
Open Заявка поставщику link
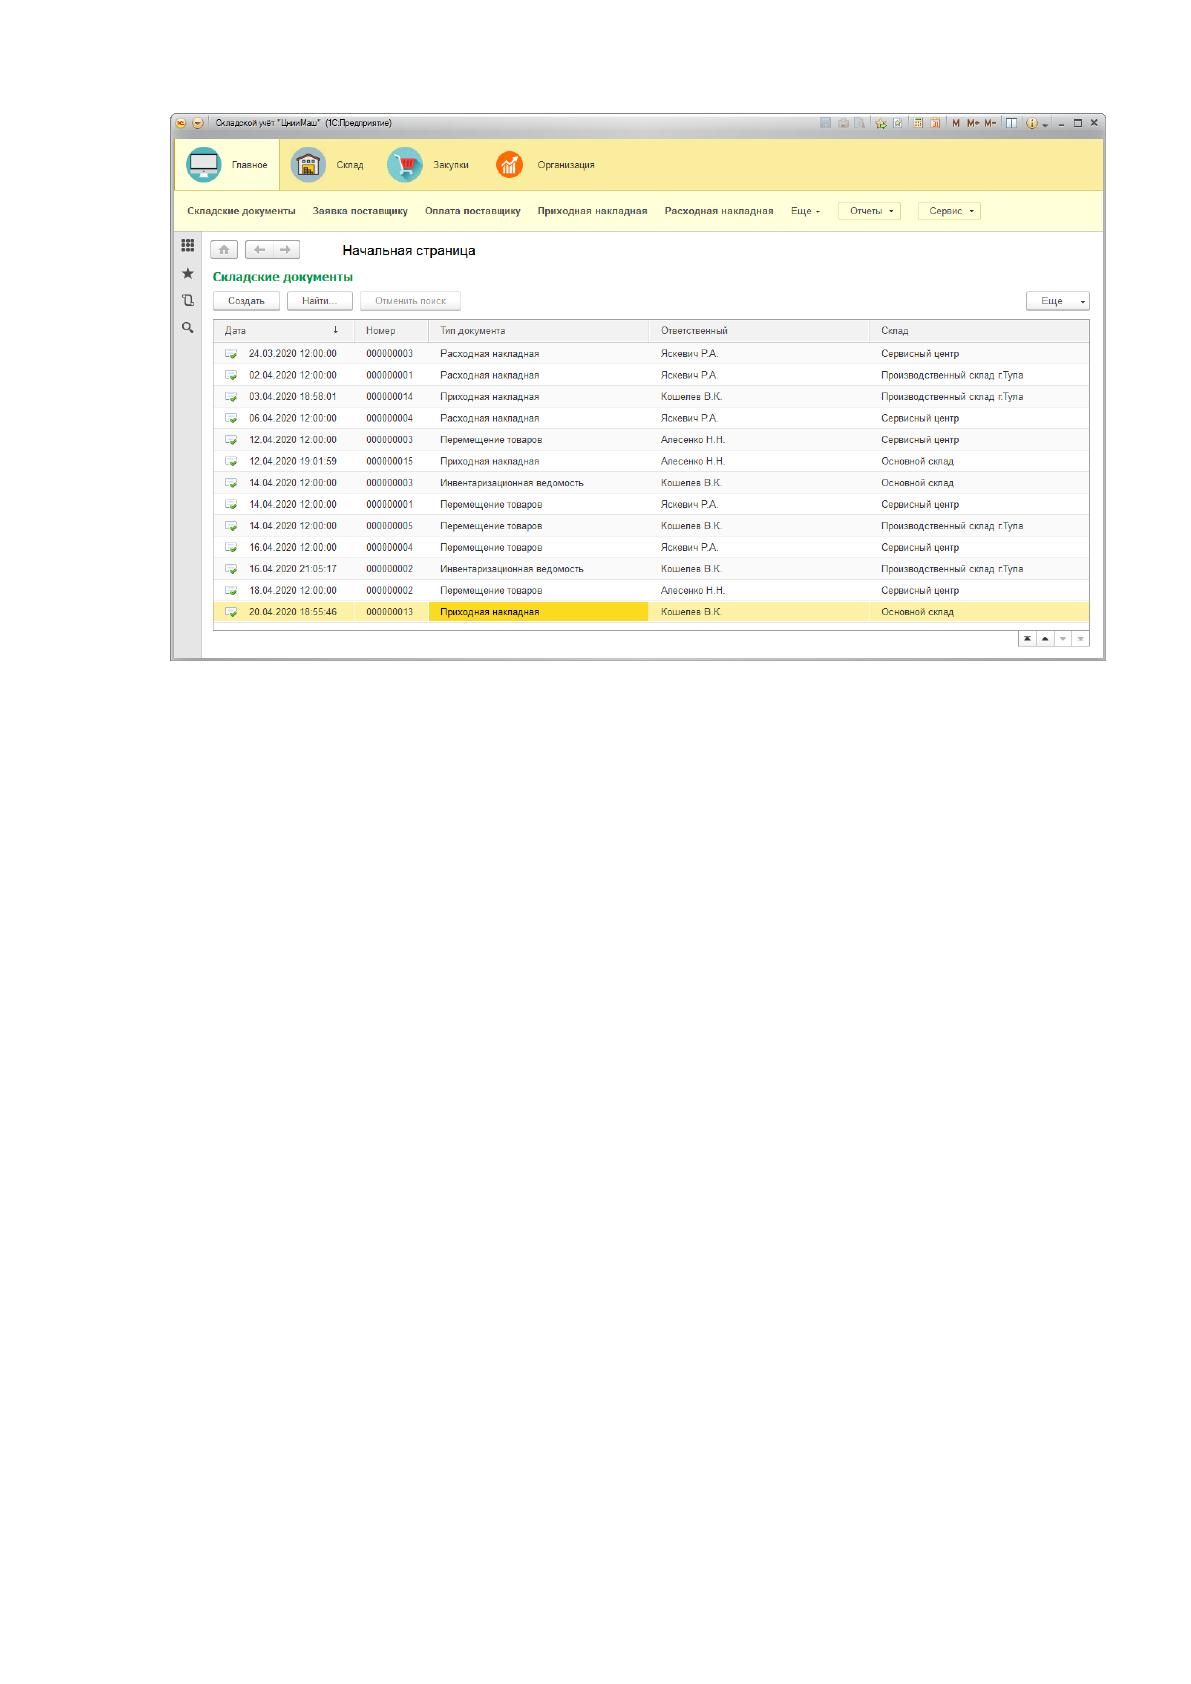pyautogui.click(x=360, y=211)
